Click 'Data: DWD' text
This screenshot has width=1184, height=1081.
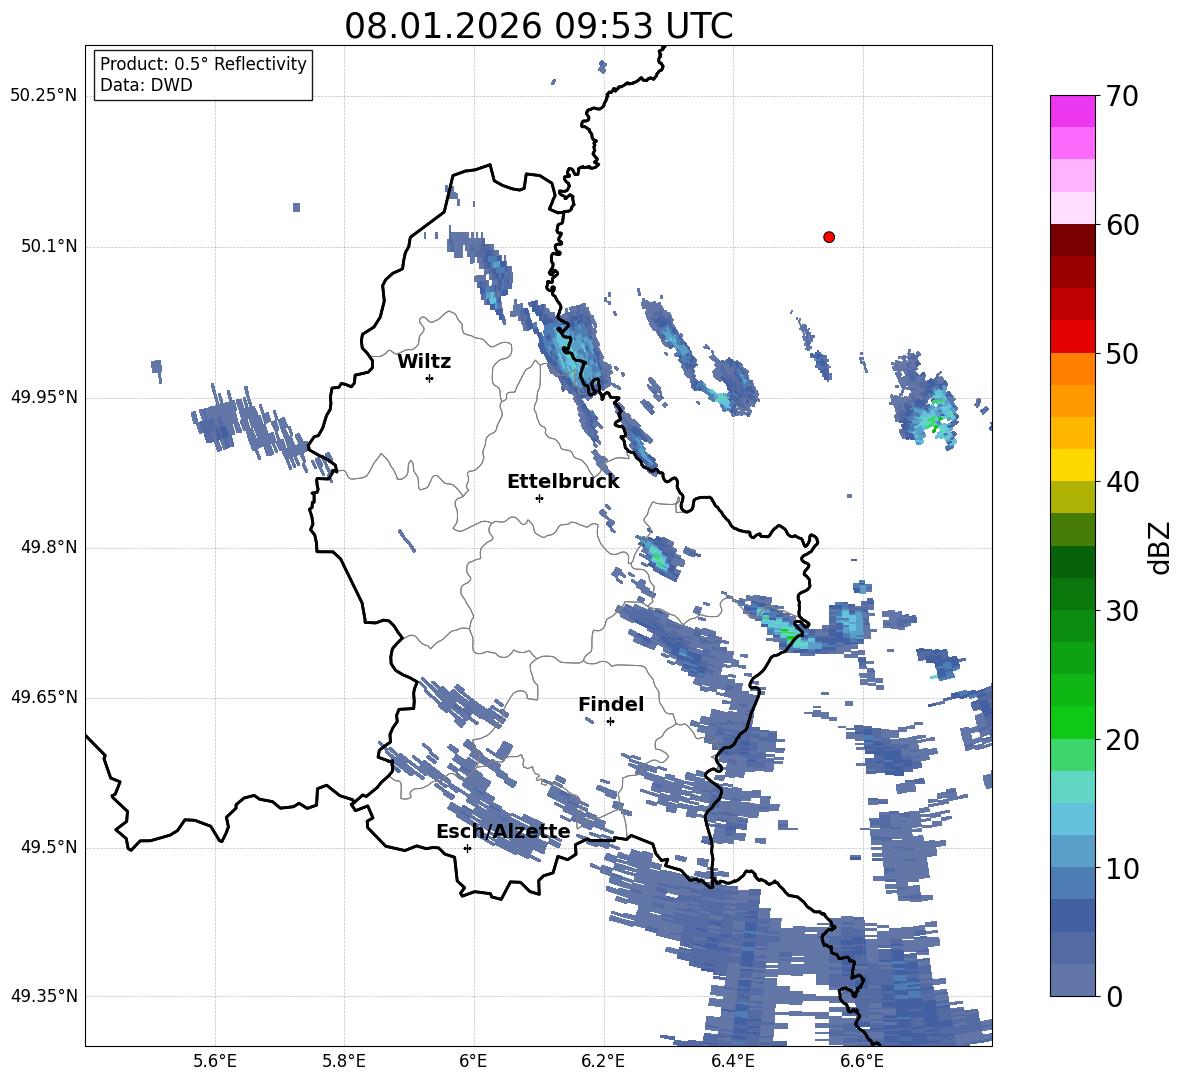coord(146,85)
